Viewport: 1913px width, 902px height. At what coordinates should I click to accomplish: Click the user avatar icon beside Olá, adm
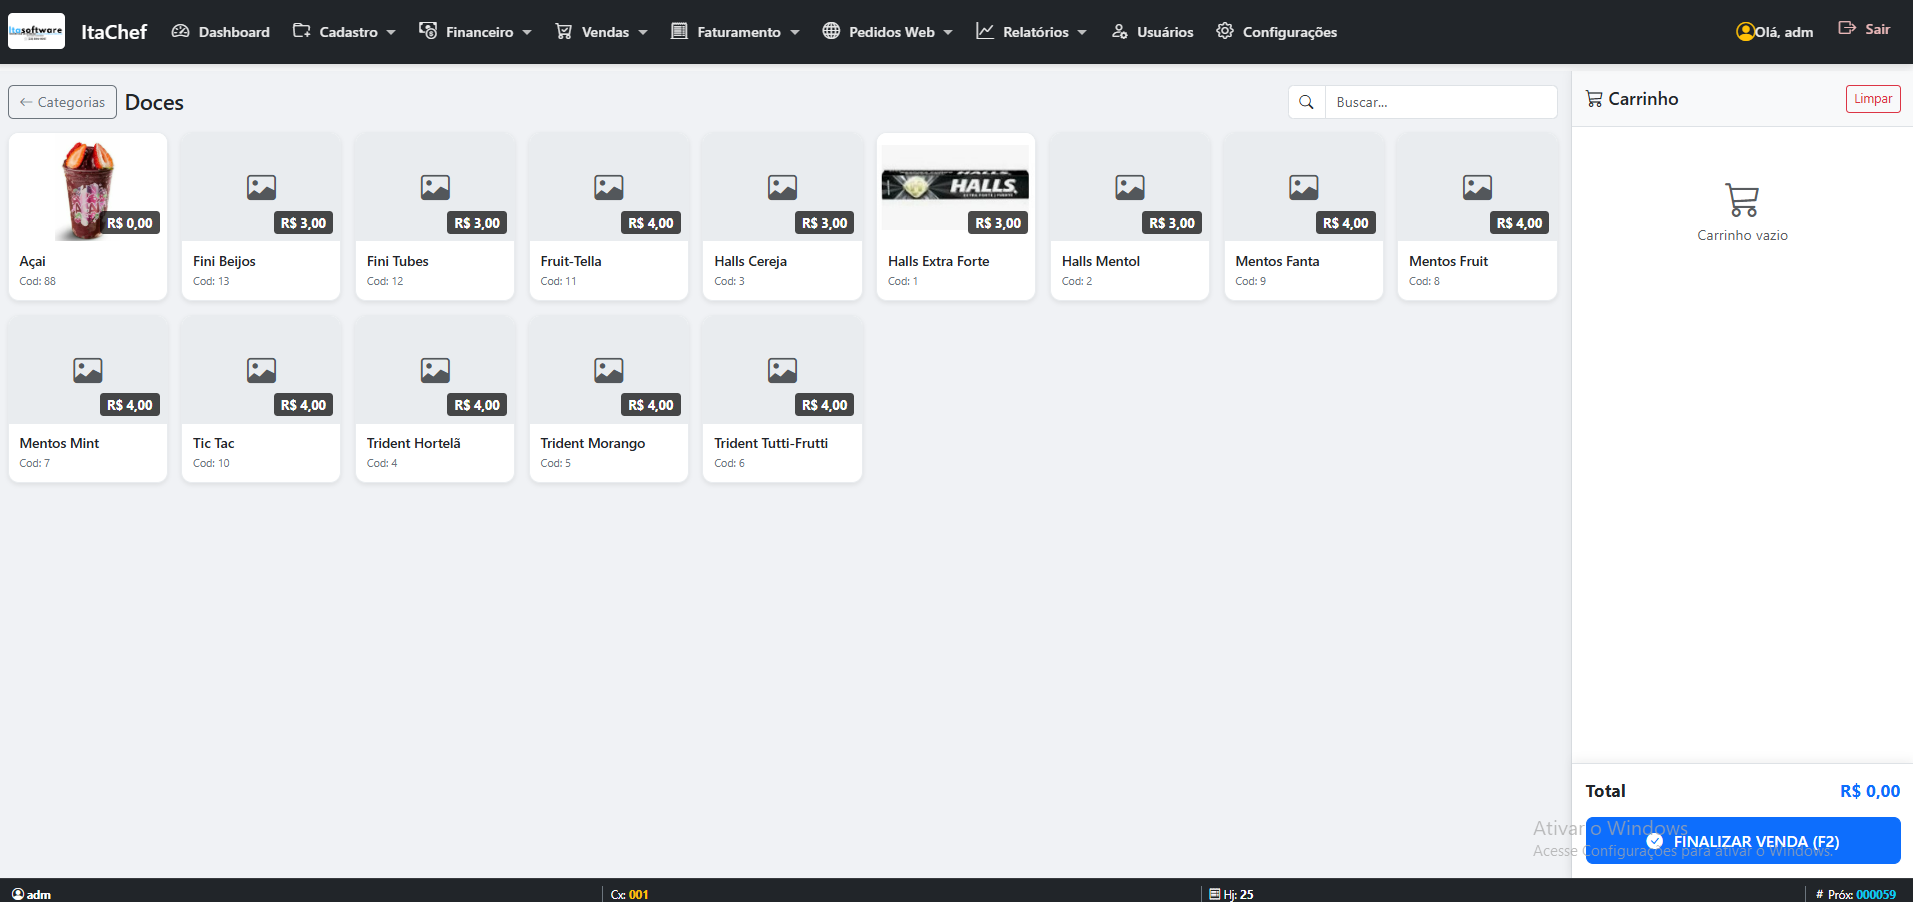pyautogui.click(x=1745, y=32)
